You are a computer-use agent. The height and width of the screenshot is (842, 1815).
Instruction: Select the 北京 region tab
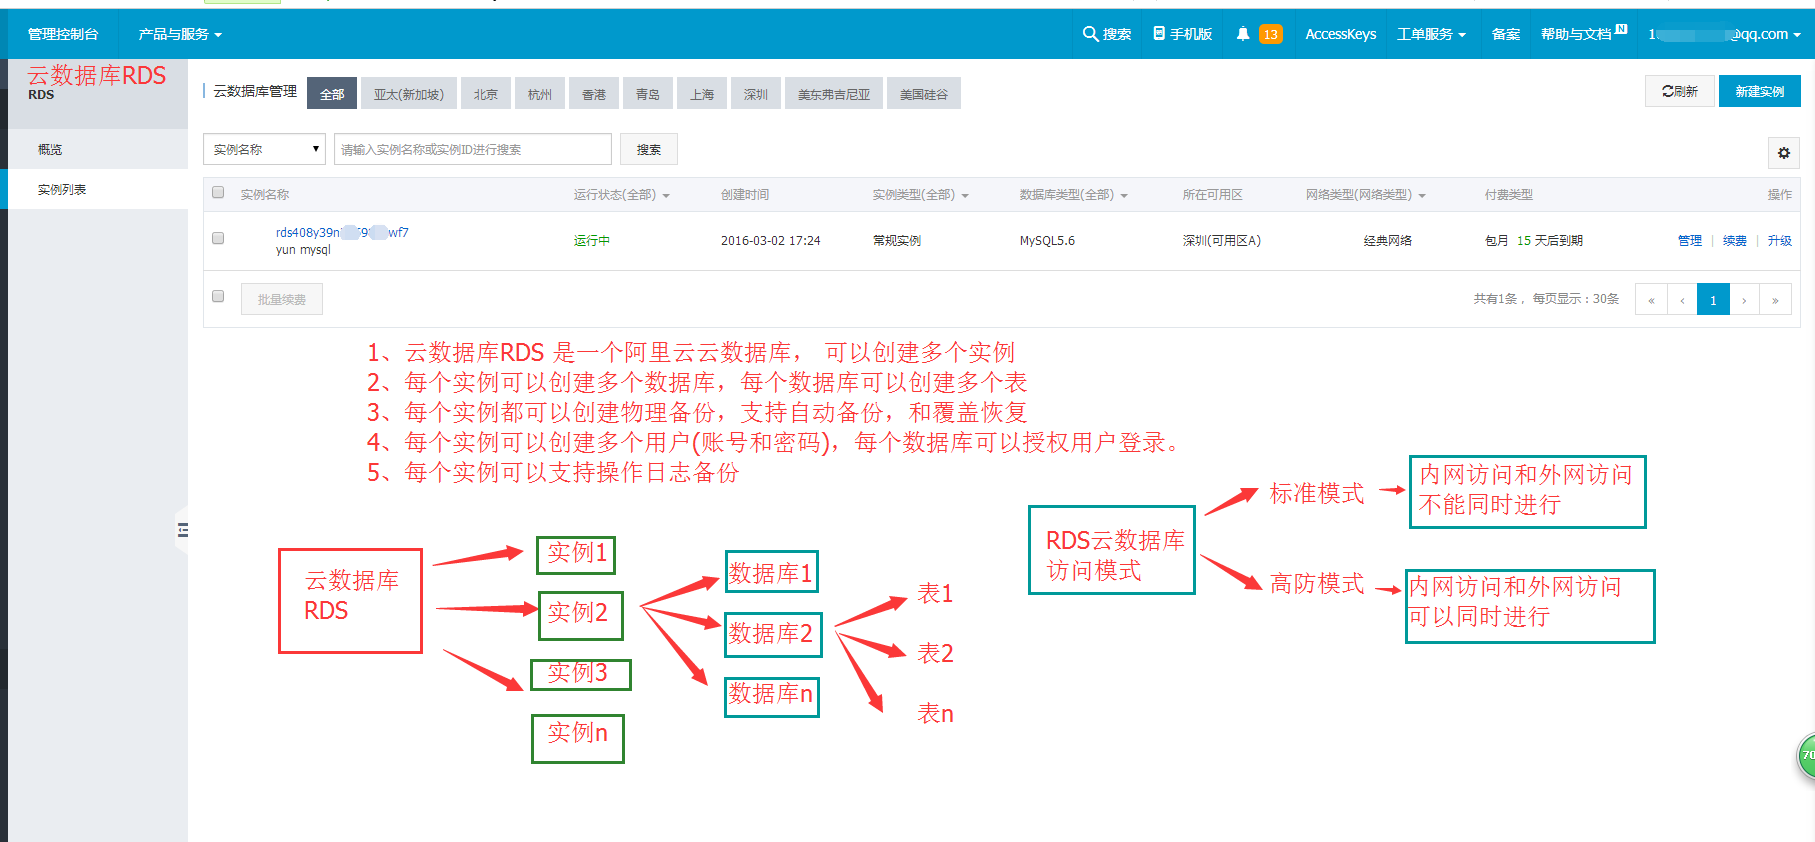click(486, 94)
